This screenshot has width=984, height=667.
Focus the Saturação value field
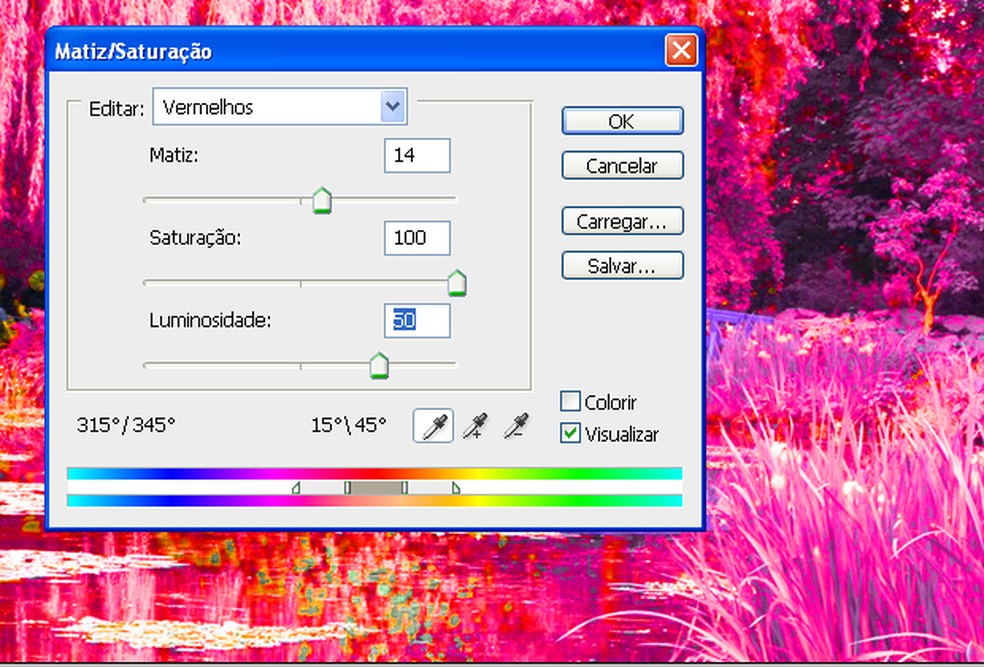(417, 238)
